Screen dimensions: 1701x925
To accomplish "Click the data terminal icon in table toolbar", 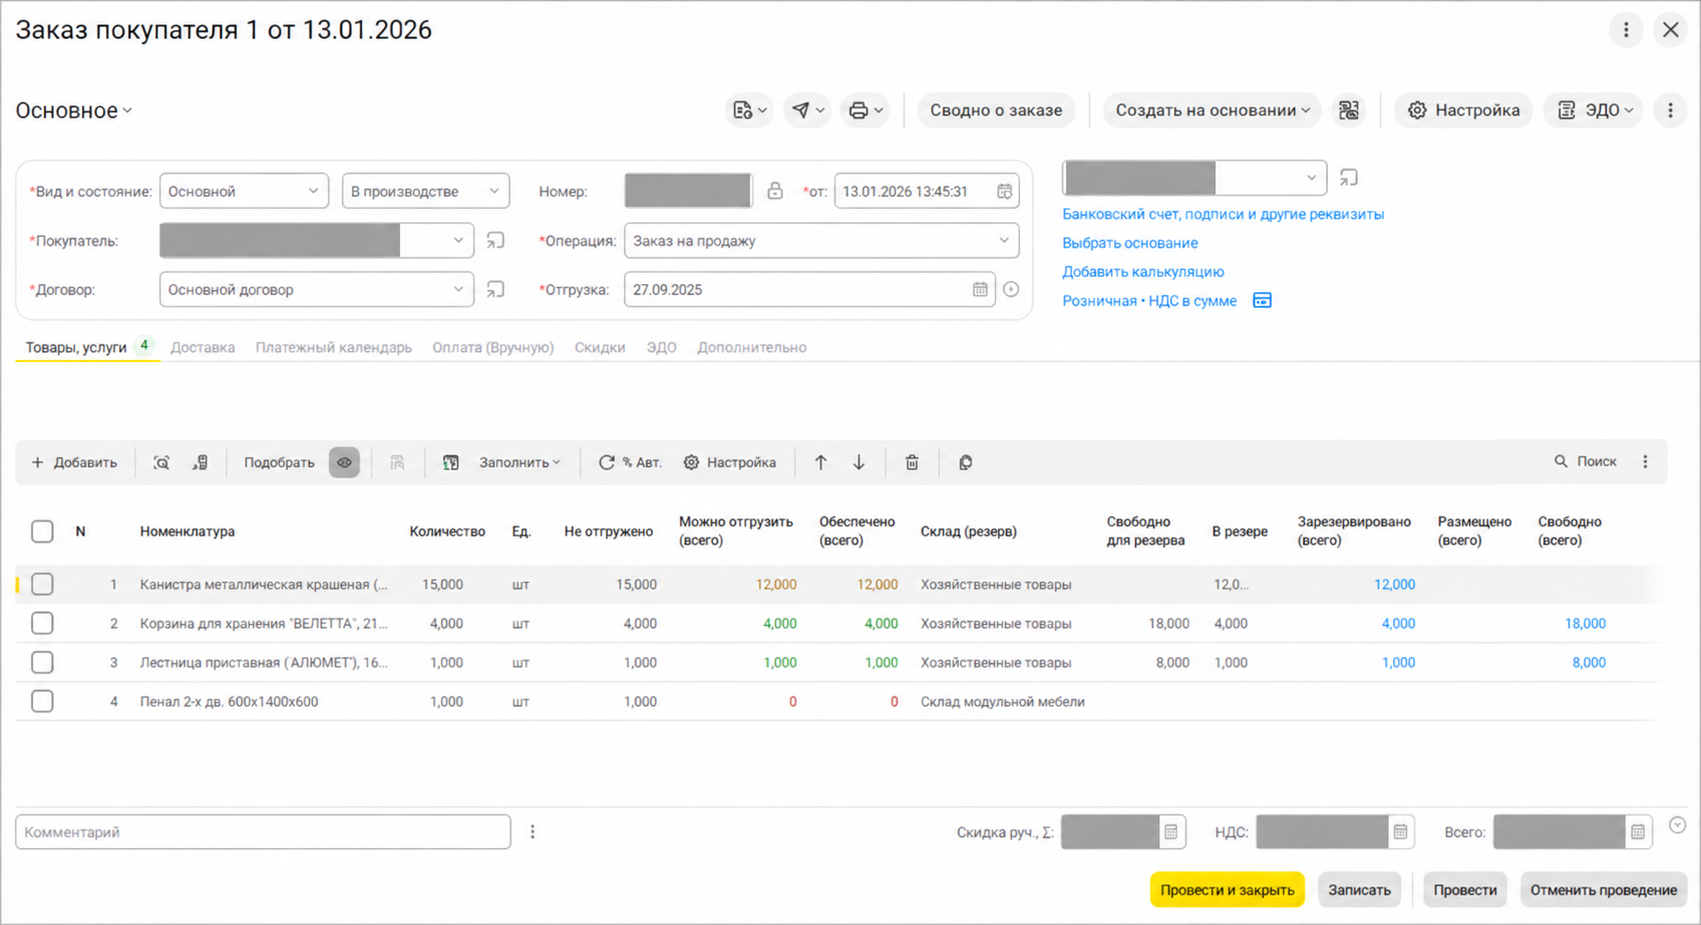I will point(200,462).
